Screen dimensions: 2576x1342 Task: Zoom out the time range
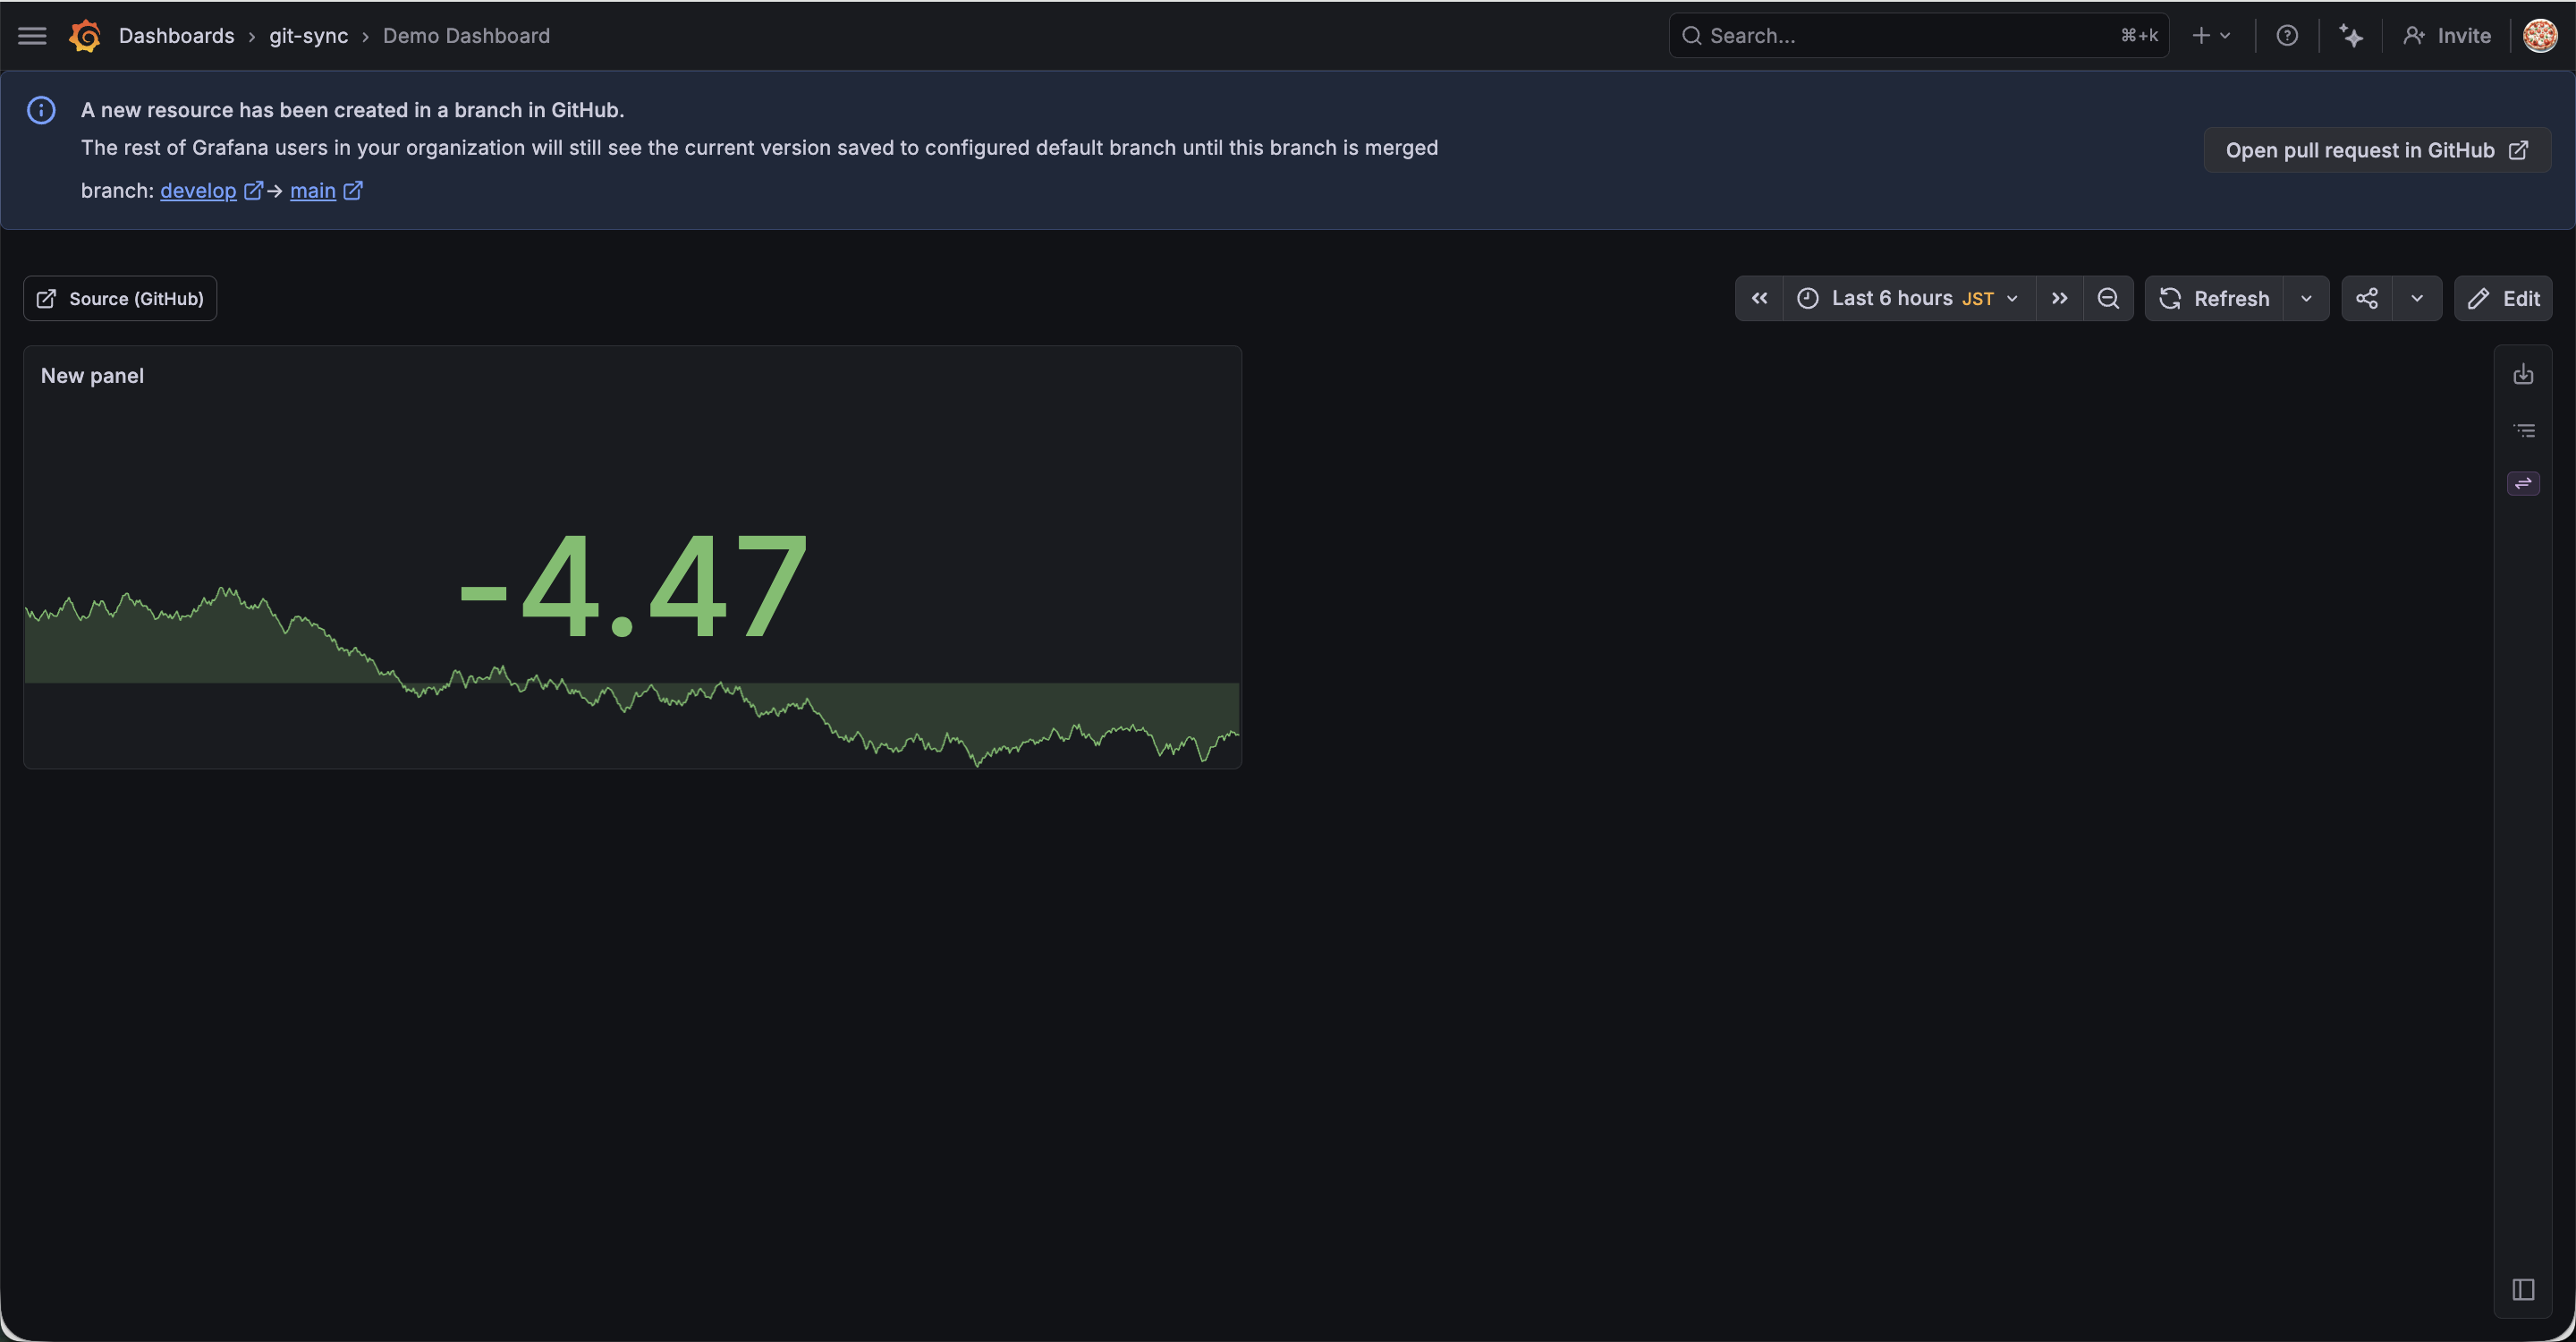tap(2108, 298)
